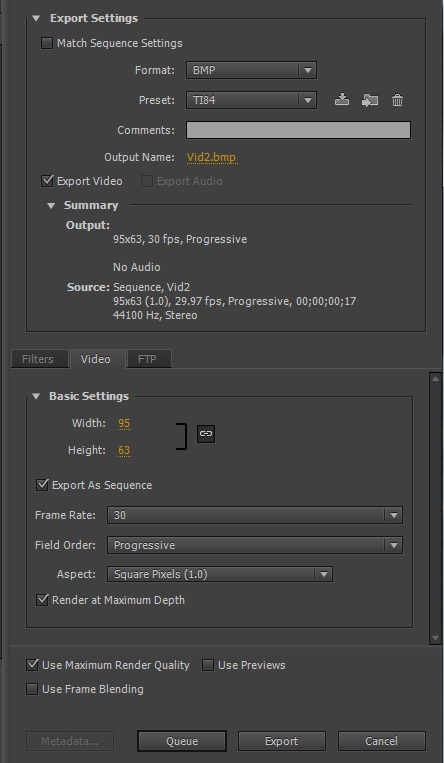This screenshot has height=763, width=444.
Task: Toggle Export As Sequence checkbox
Action: click(x=42, y=485)
